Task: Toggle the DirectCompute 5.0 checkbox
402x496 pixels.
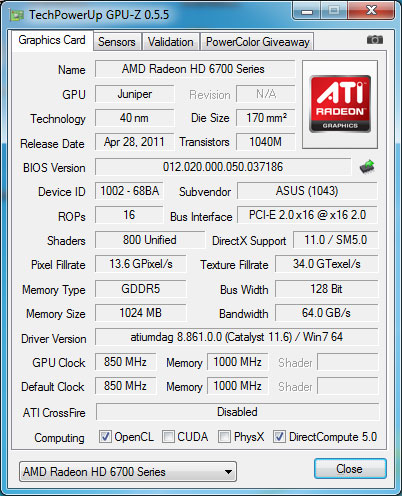Action: (x=279, y=436)
